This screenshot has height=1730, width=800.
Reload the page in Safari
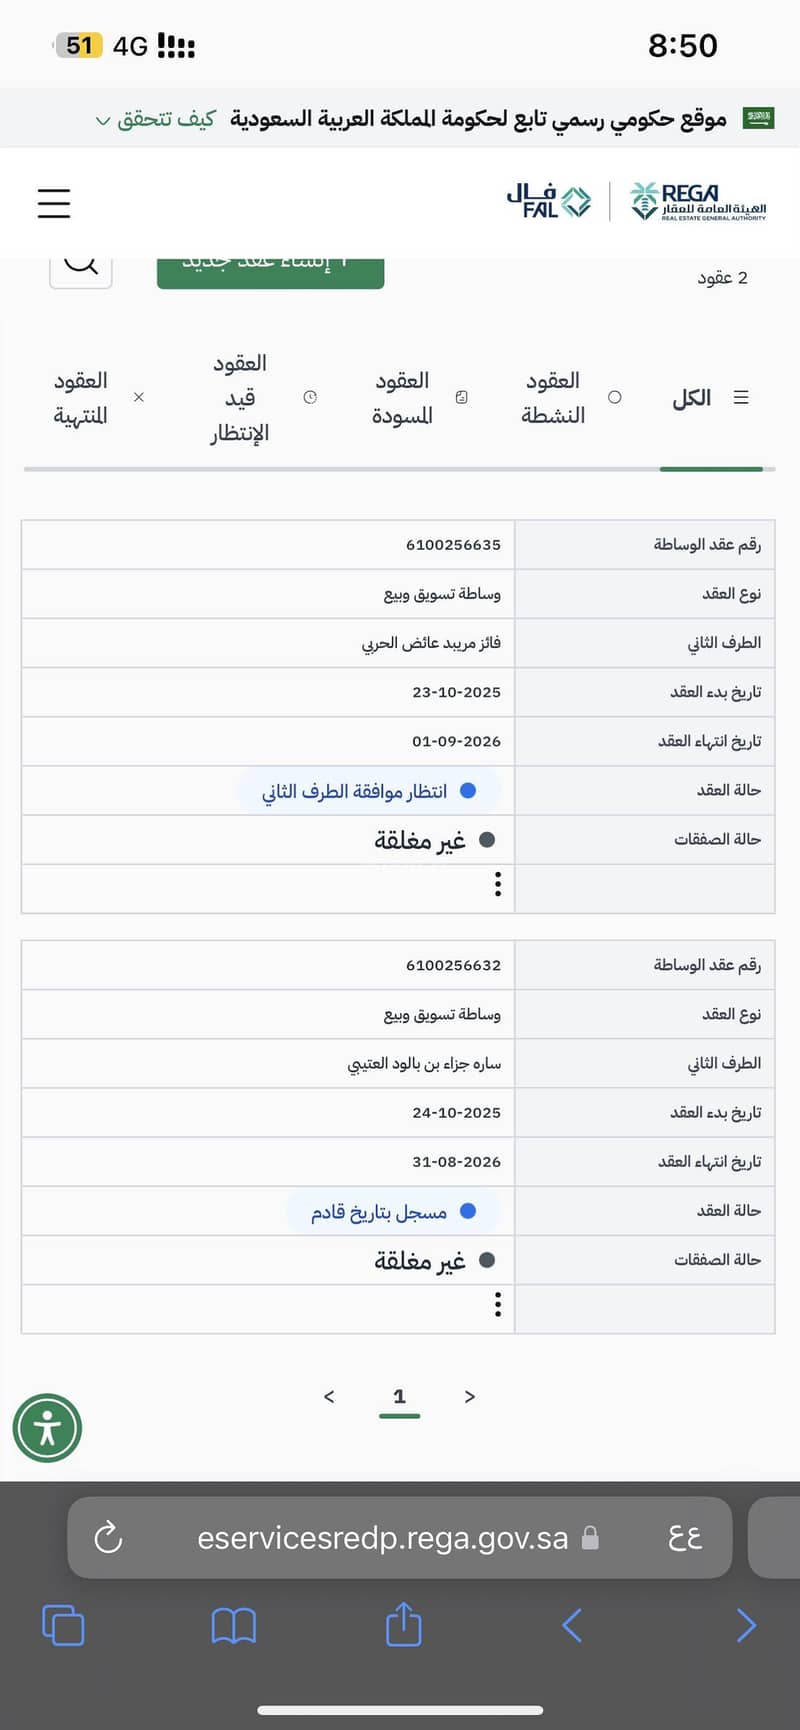[x=108, y=1537]
